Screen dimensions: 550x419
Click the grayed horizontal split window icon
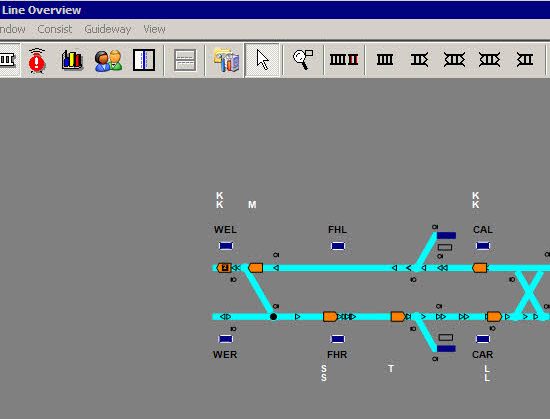(x=185, y=60)
